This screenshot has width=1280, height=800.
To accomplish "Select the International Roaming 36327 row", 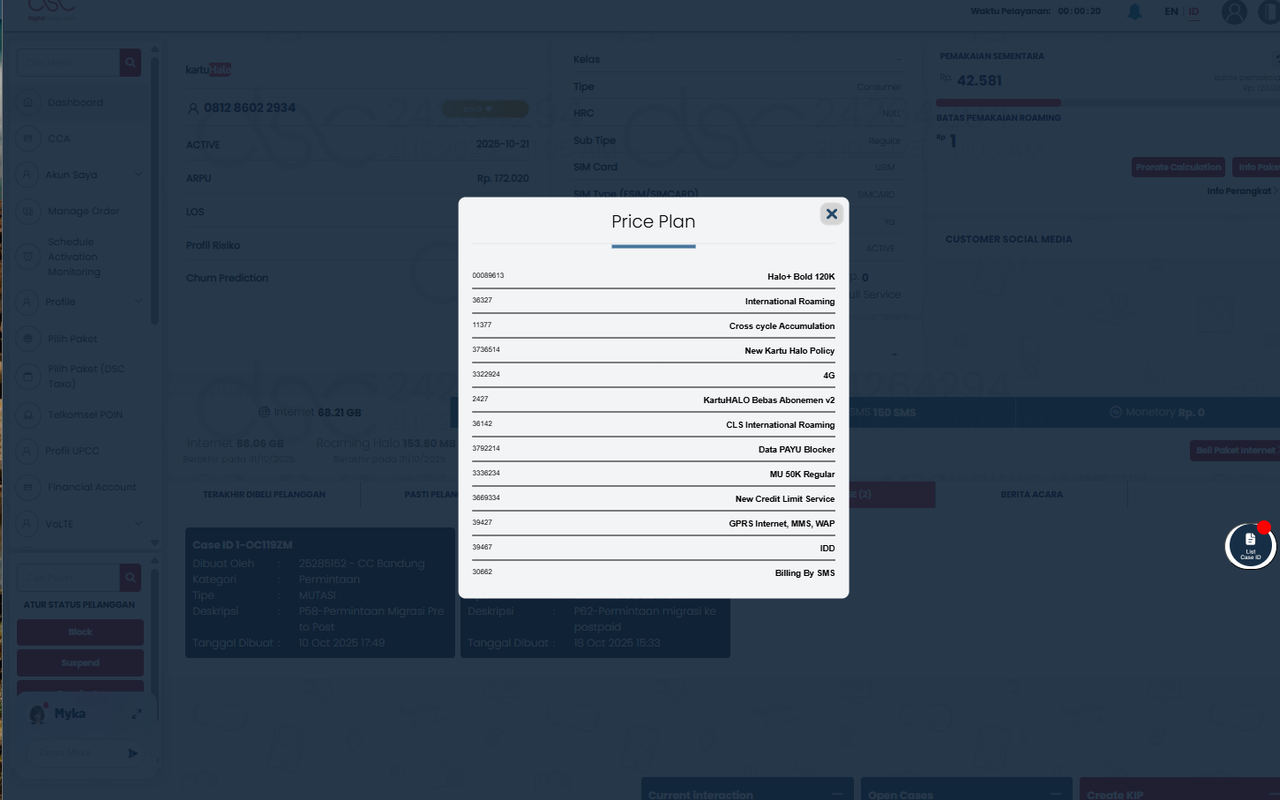I will 653,301.
